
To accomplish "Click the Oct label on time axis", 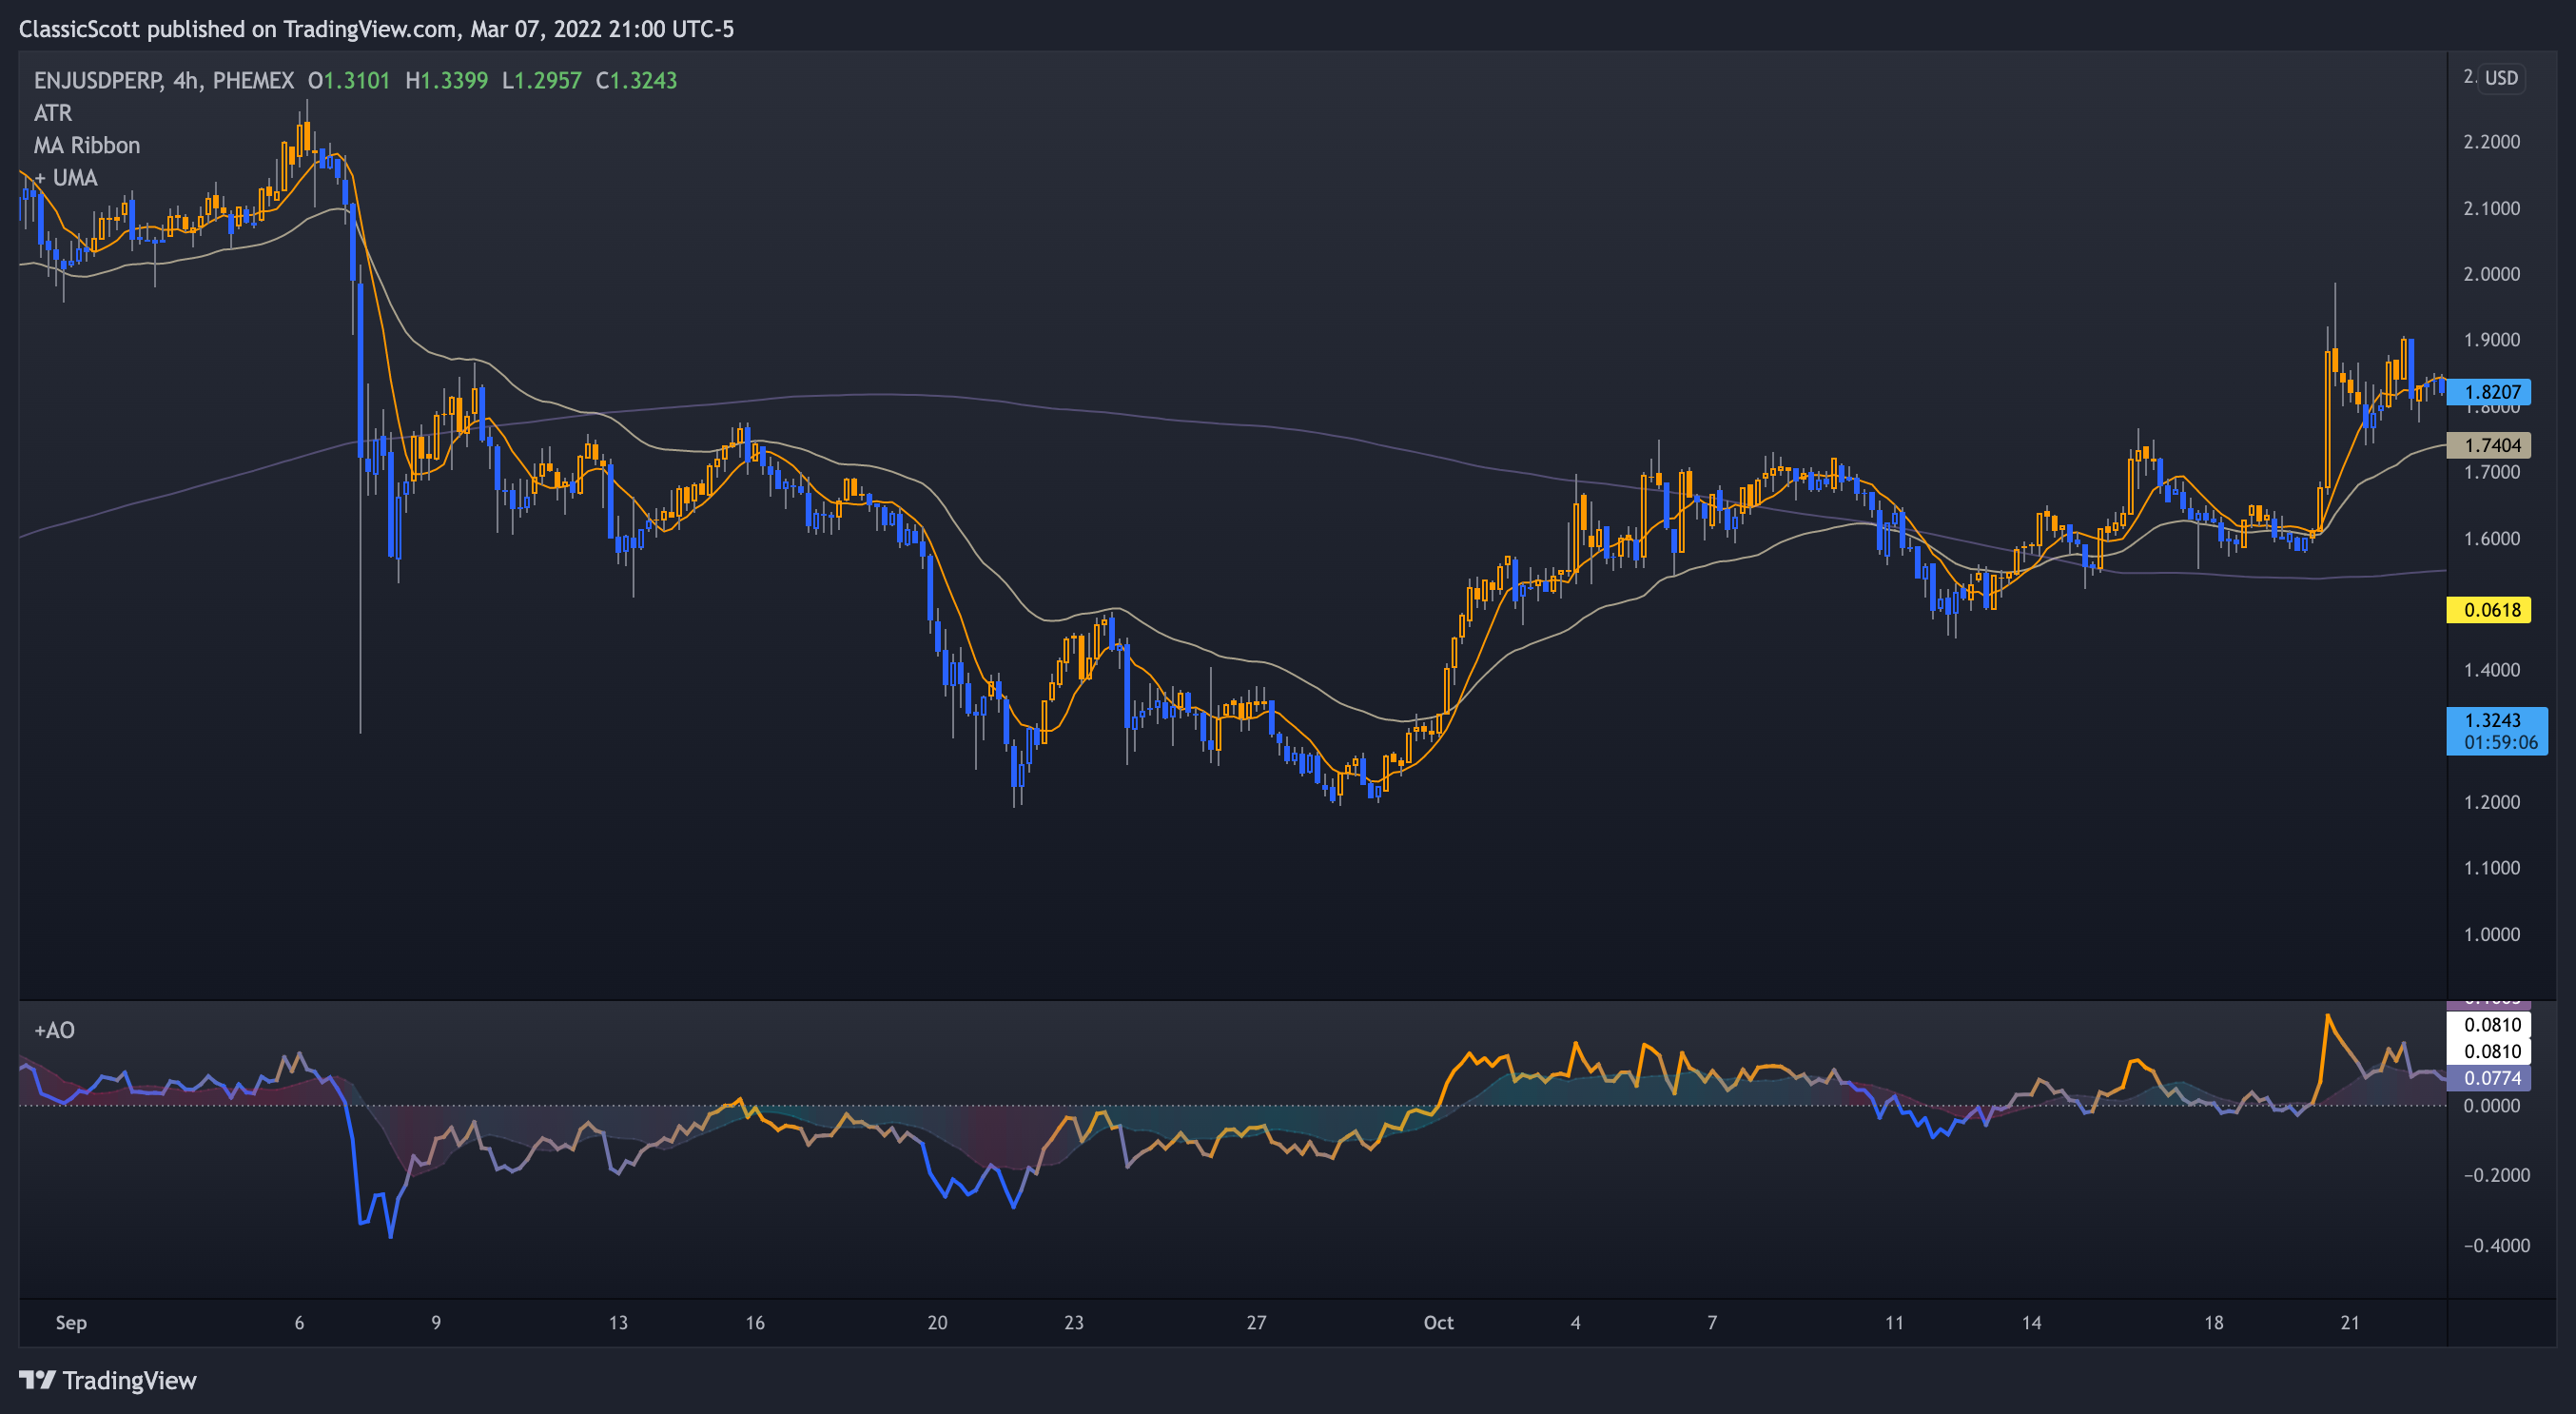I will [x=1438, y=1323].
